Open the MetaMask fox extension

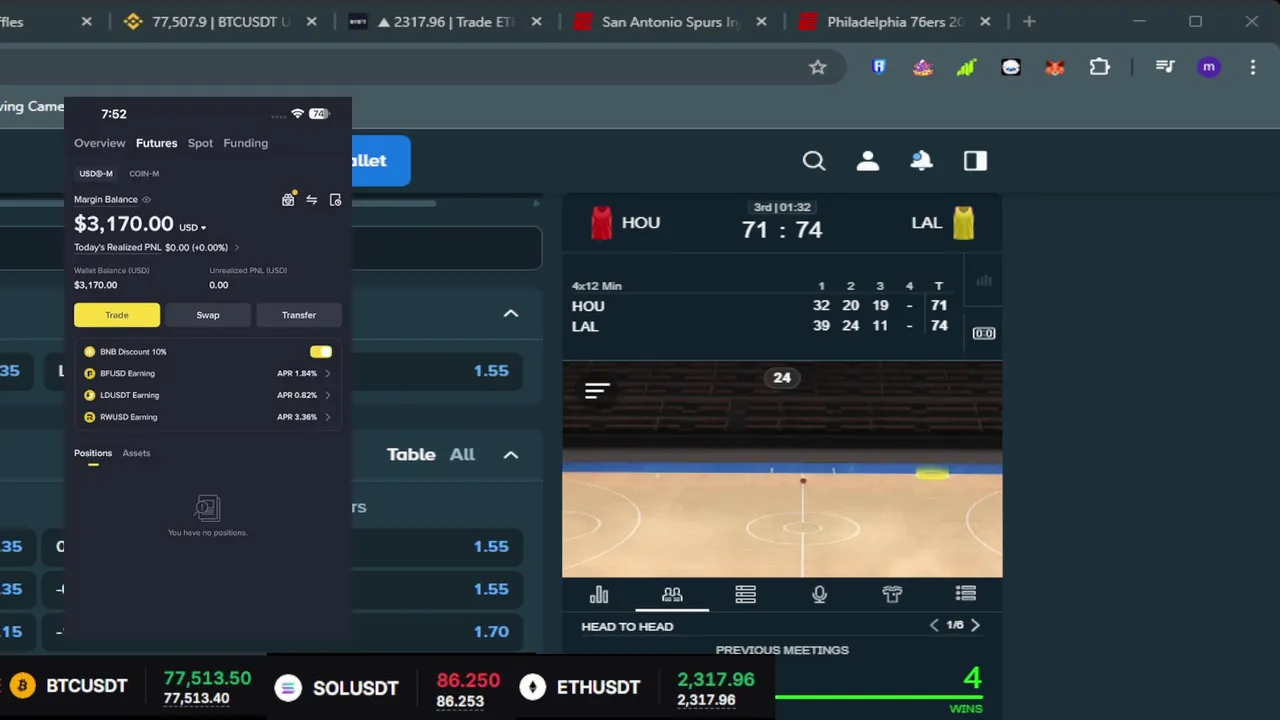(x=1055, y=67)
